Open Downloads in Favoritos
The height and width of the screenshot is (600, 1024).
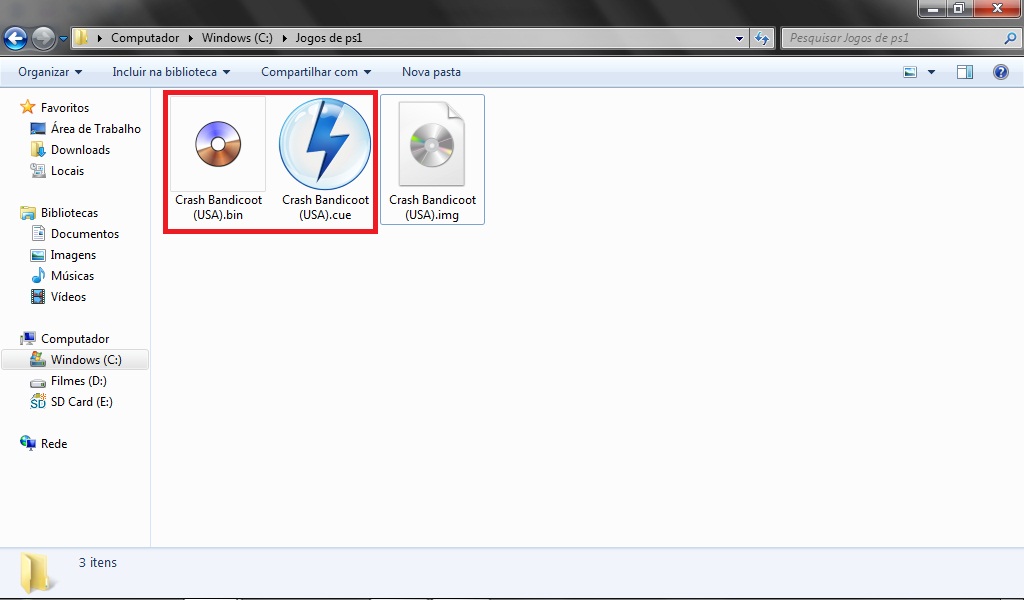(80, 150)
